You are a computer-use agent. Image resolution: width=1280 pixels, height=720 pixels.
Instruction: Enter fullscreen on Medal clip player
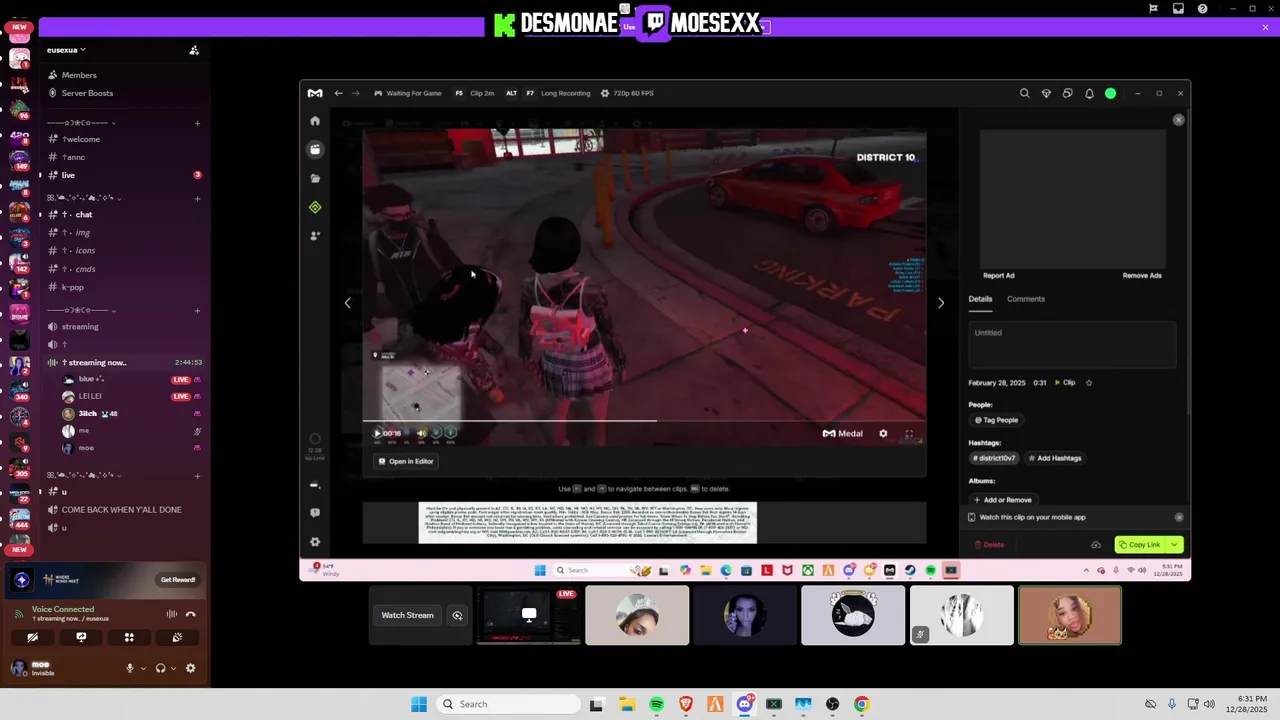tap(909, 433)
